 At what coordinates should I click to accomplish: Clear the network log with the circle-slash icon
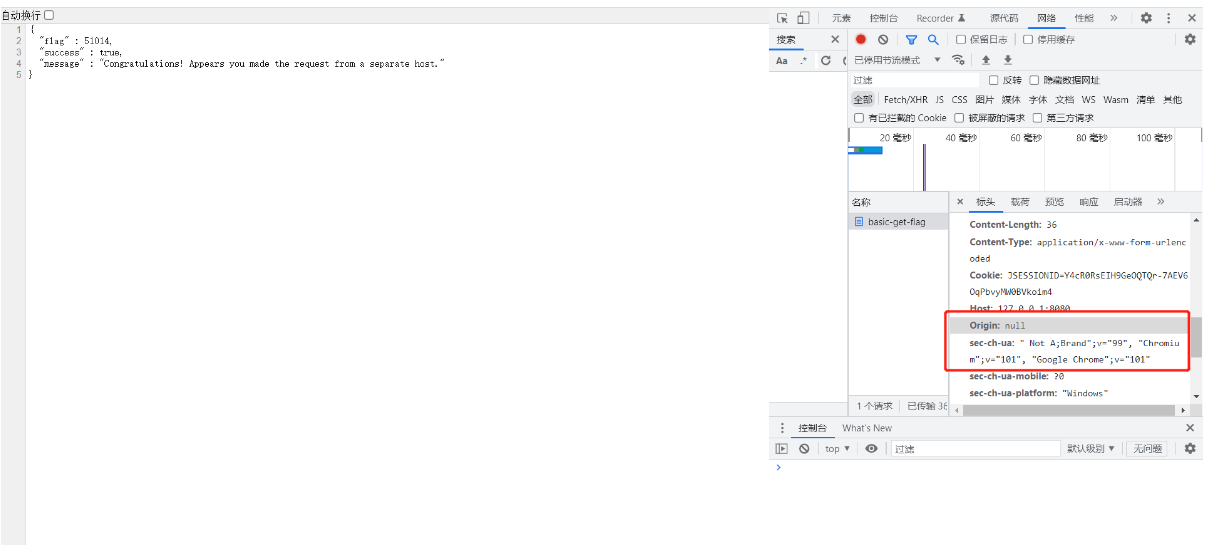tap(883, 39)
